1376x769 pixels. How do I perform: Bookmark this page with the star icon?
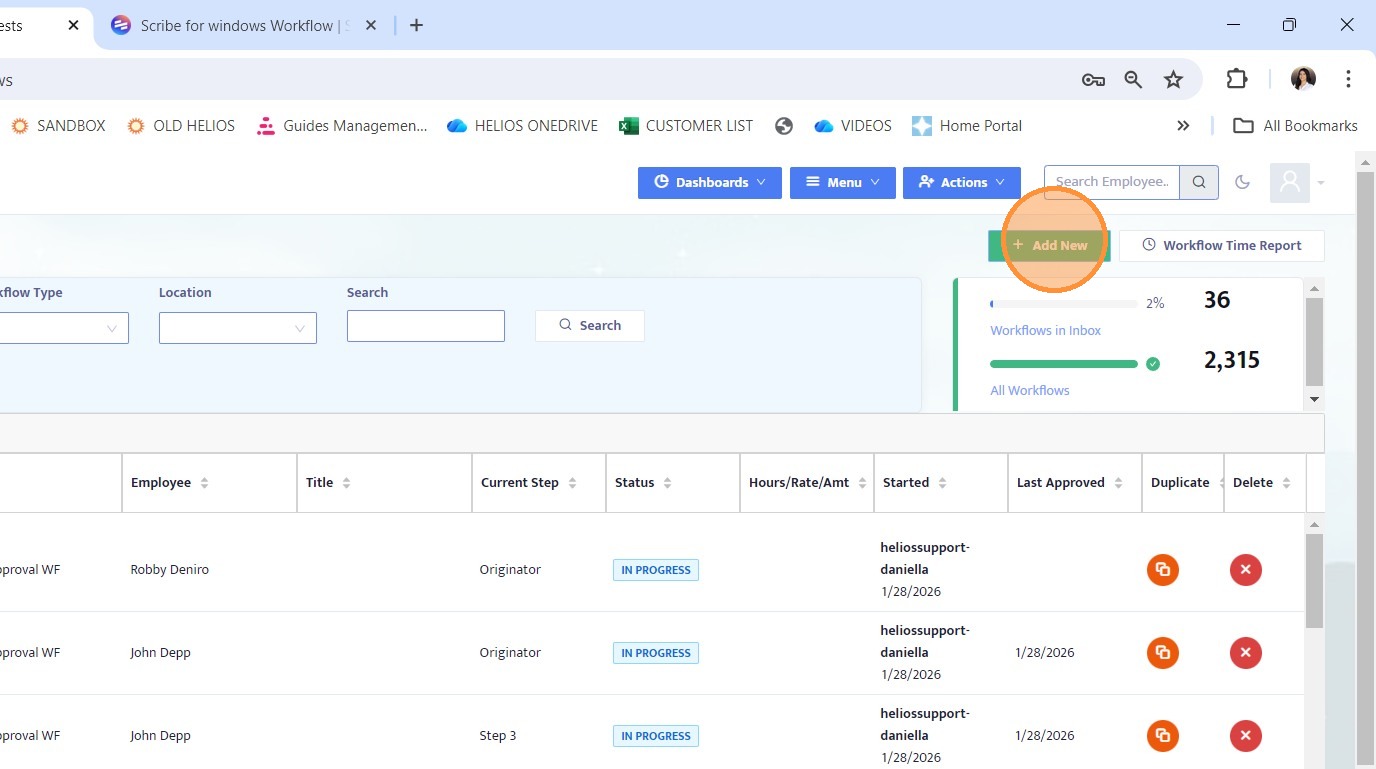[1174, 80]
